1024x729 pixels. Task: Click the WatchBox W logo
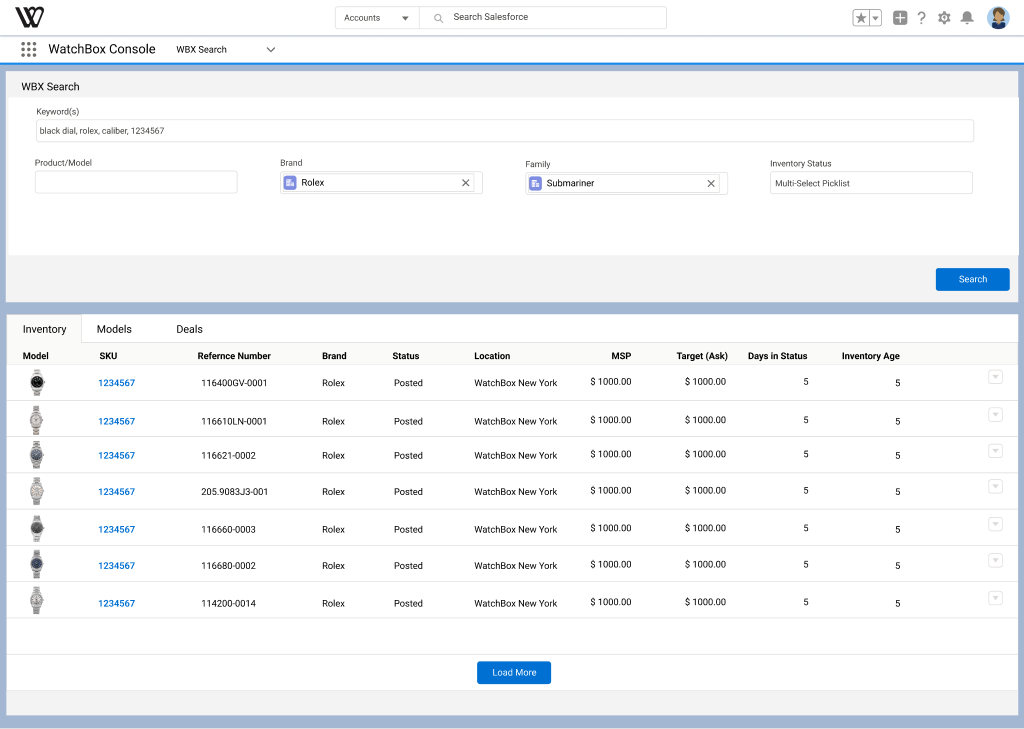pyautogui.click(x=29, y=17)
